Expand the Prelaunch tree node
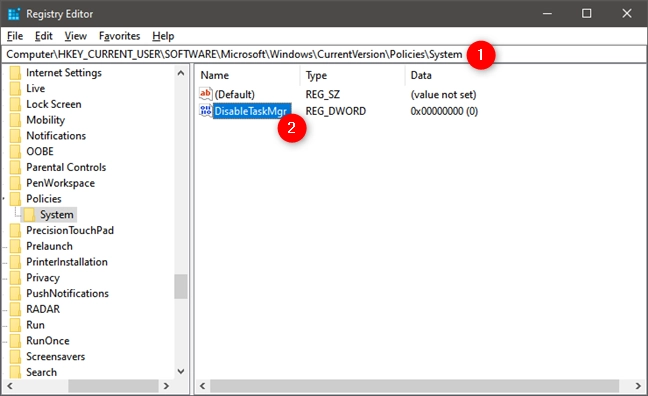This screenshot has width=648, height=396. (5, 247)
